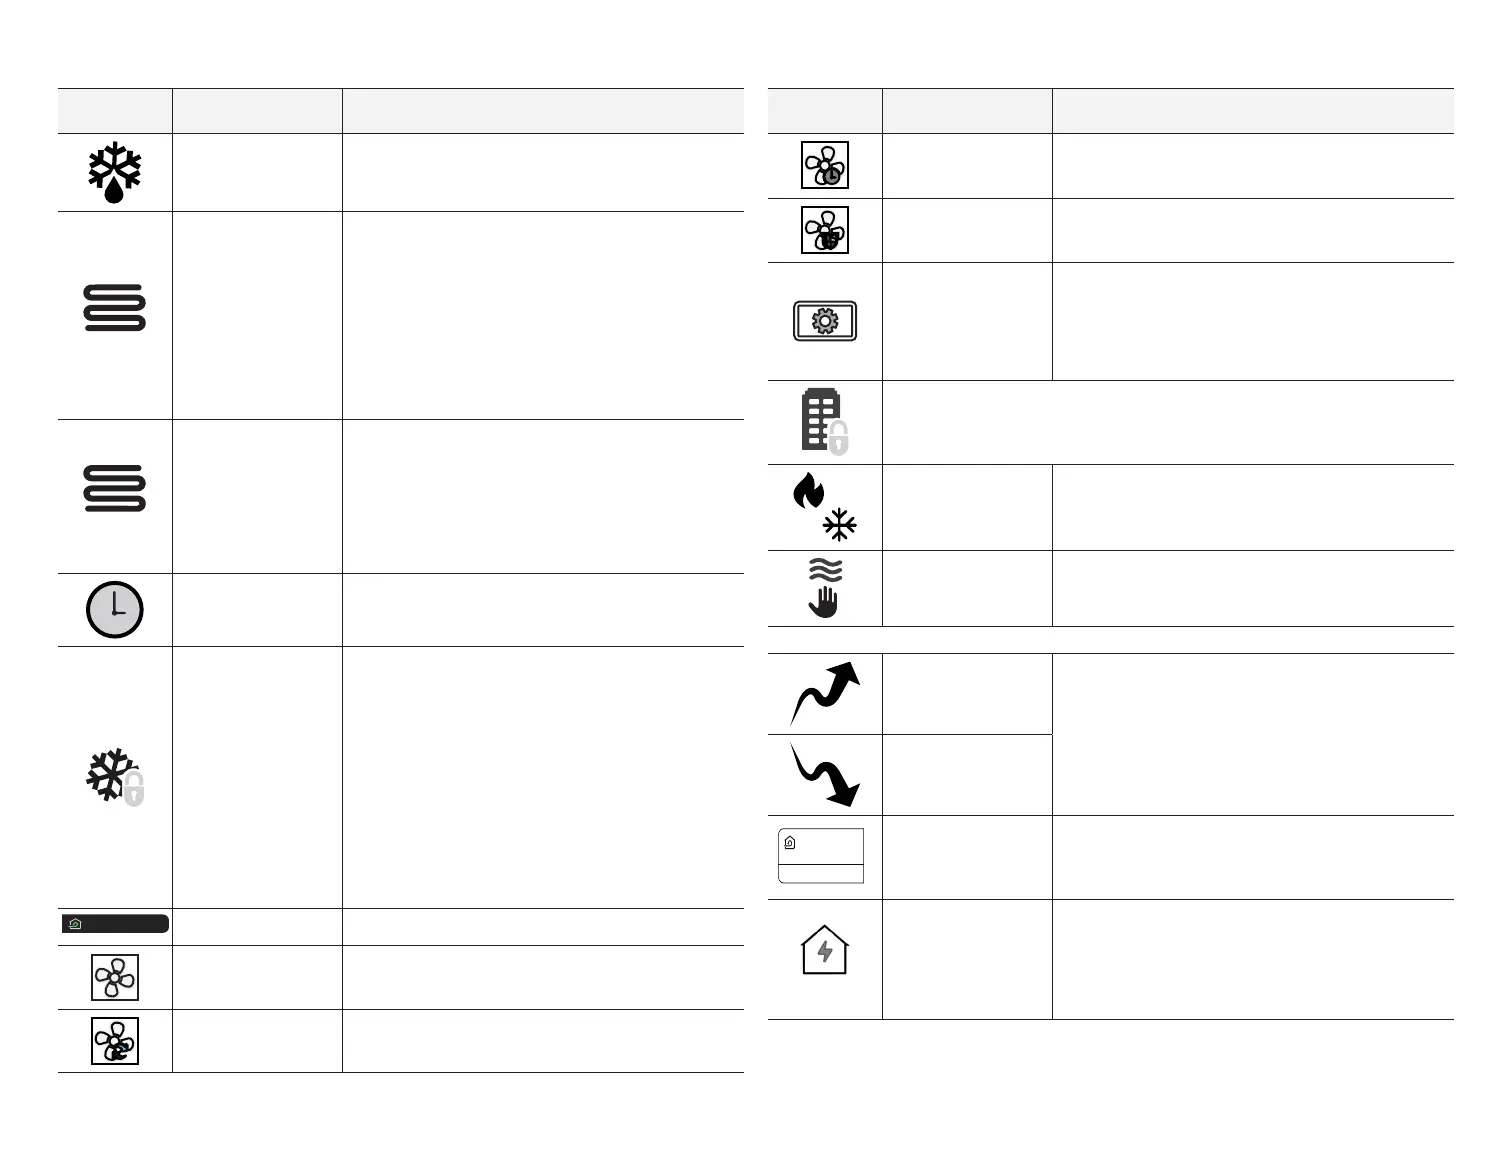Click the right table's blank header row

[x=1111, y=111]
